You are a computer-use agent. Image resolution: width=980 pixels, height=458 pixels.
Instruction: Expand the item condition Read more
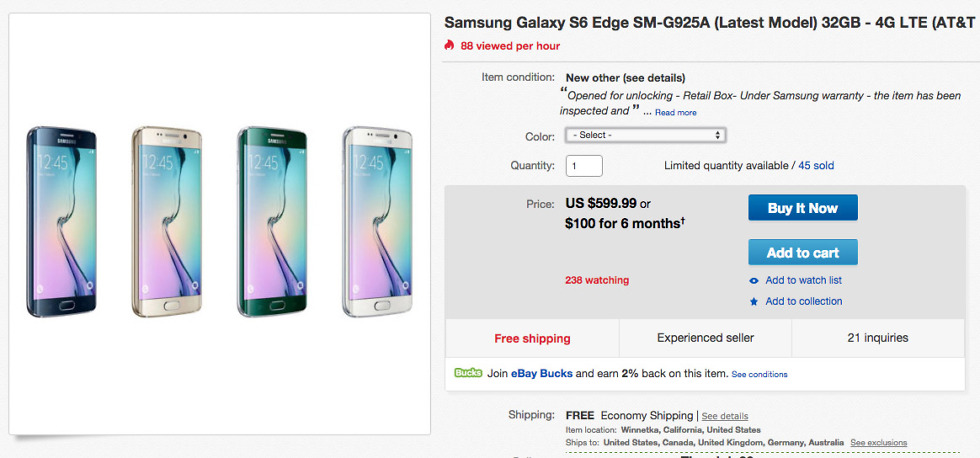point(676,113)
